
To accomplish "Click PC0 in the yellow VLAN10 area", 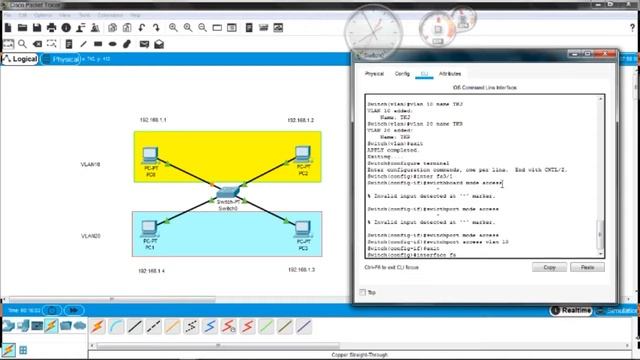I will (x=150, y=156).
